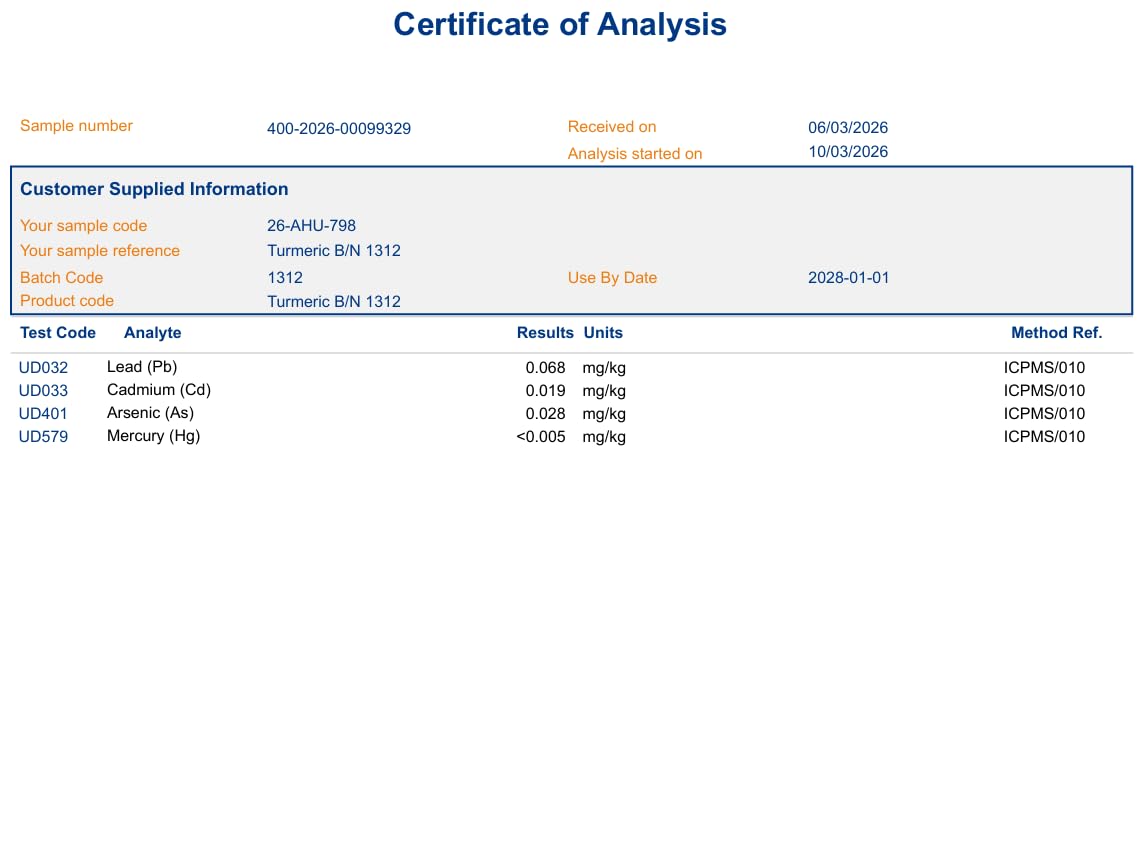1147x841 pixels.
Task: Click the Analysis started on label
Action: click(634, 154)
